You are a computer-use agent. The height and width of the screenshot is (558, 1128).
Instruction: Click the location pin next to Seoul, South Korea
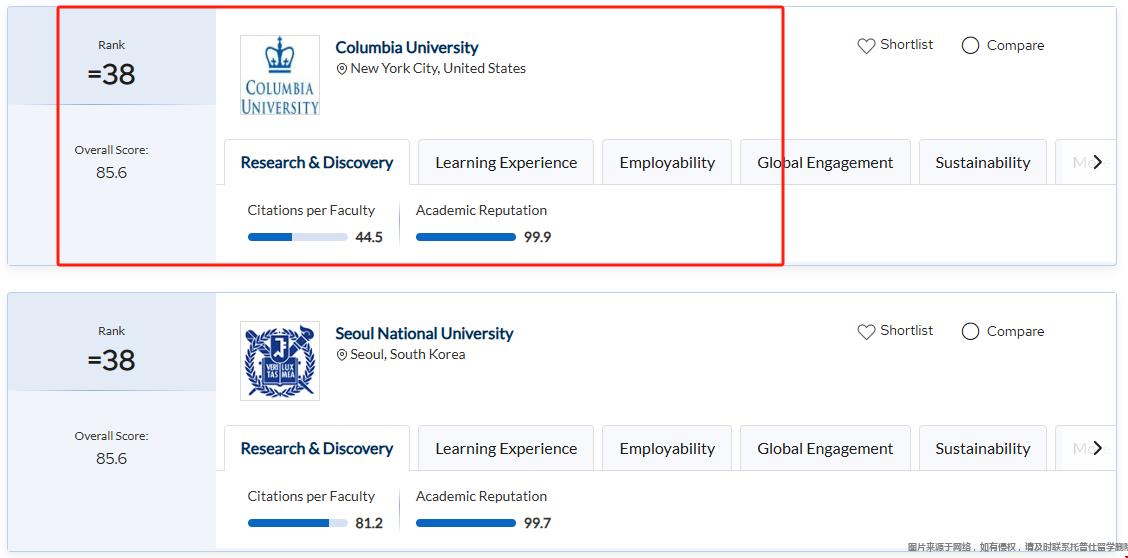tap(342, 356)
